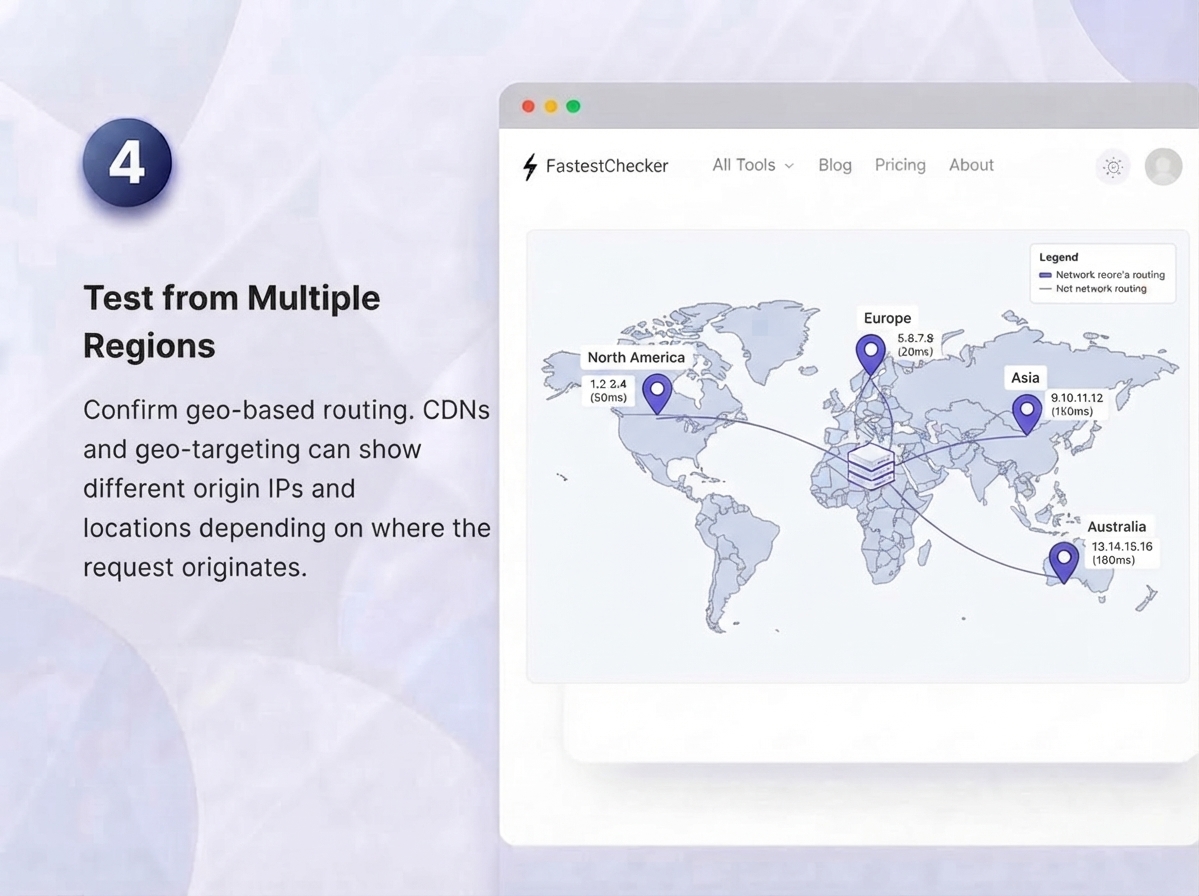Click the North America region label
The image size is (1199, 896).
point(636,357)
